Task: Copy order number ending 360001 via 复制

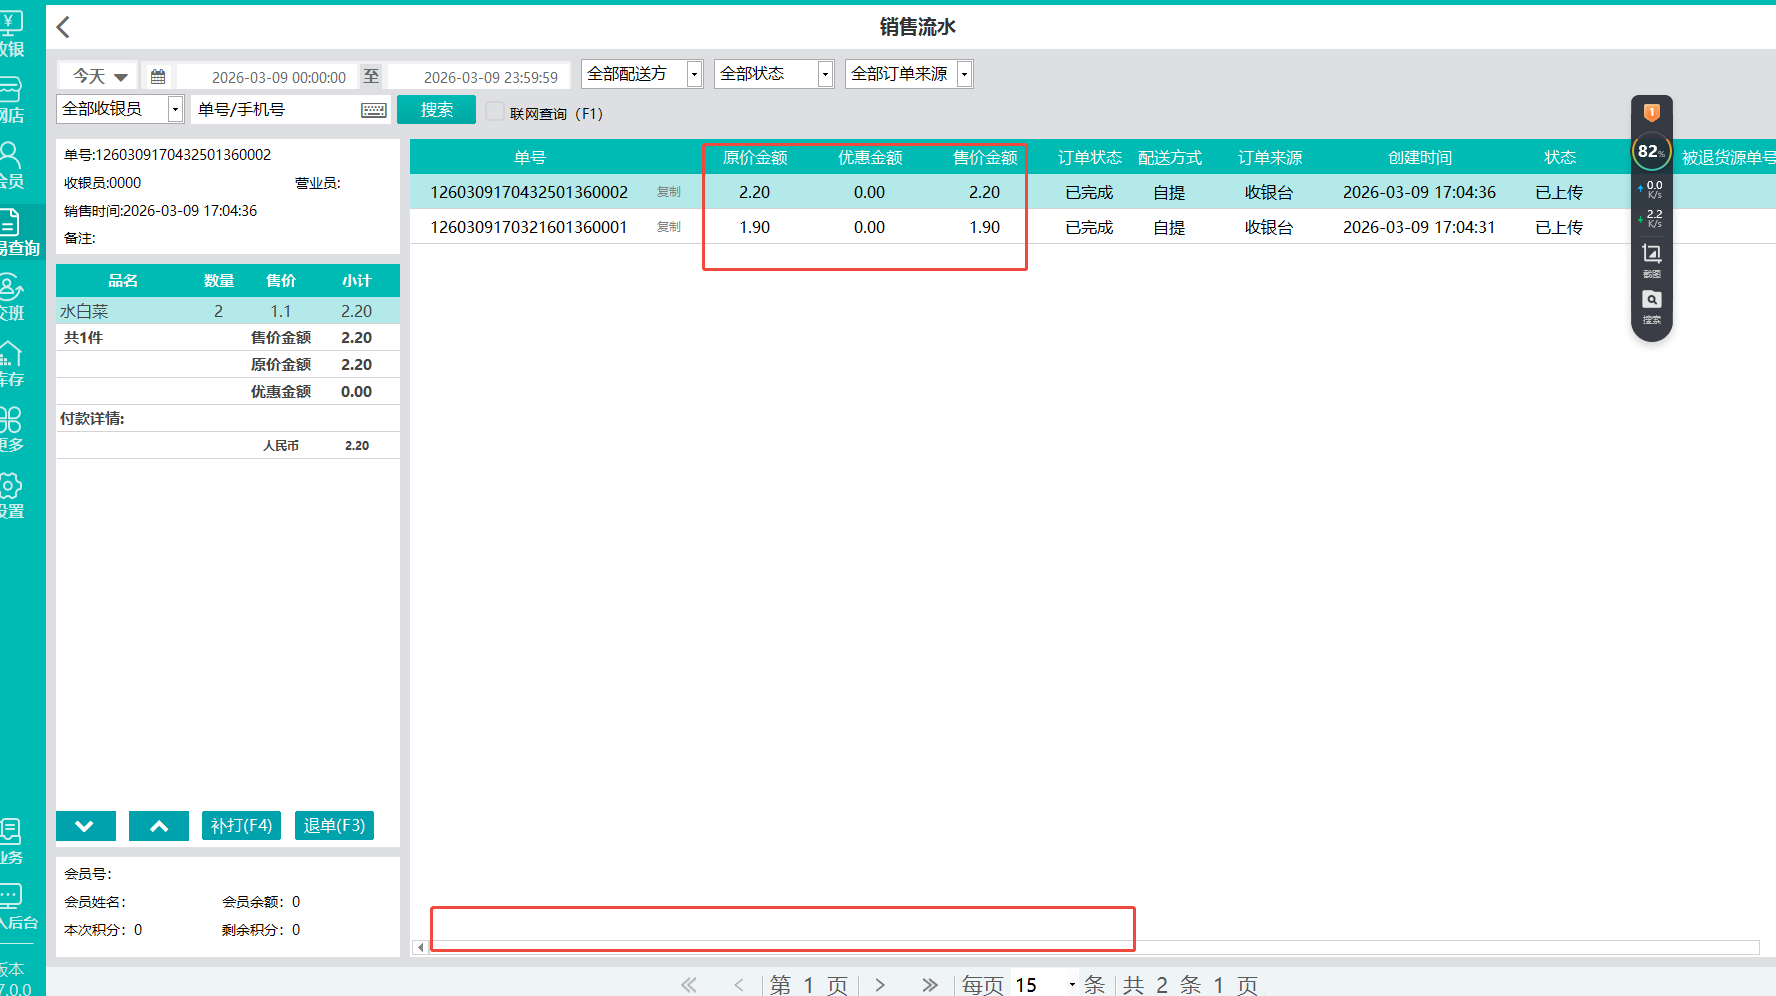Action: [x=669, y=227]
